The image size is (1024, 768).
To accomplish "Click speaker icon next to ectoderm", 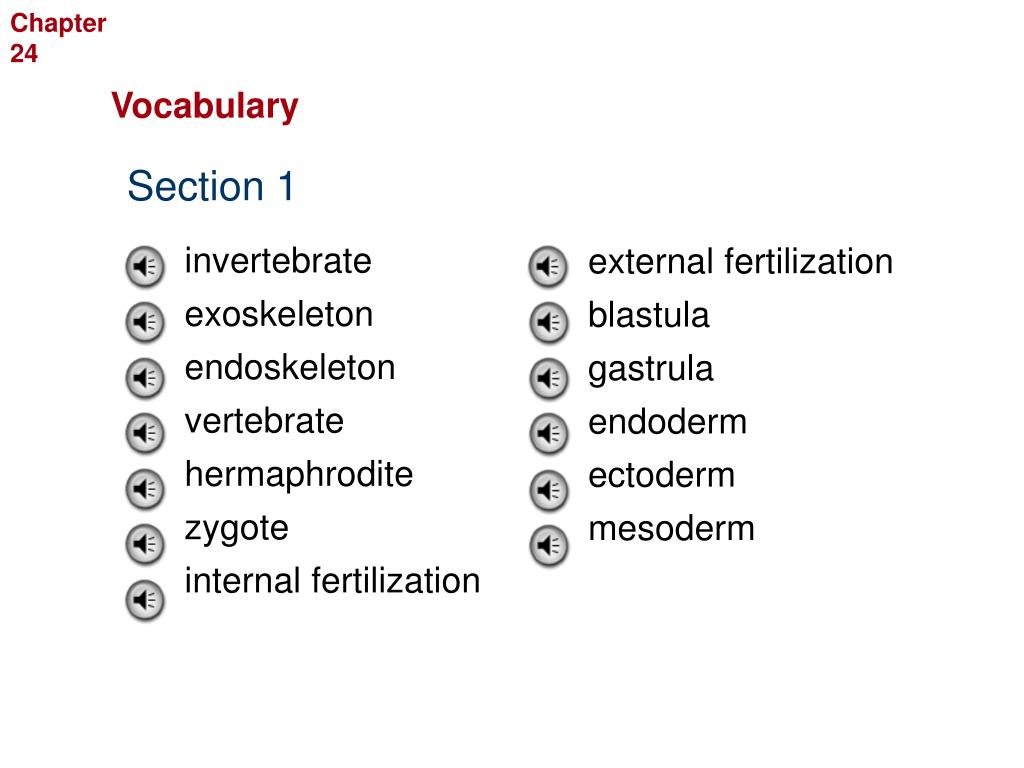I will click(x=548, y=490).
